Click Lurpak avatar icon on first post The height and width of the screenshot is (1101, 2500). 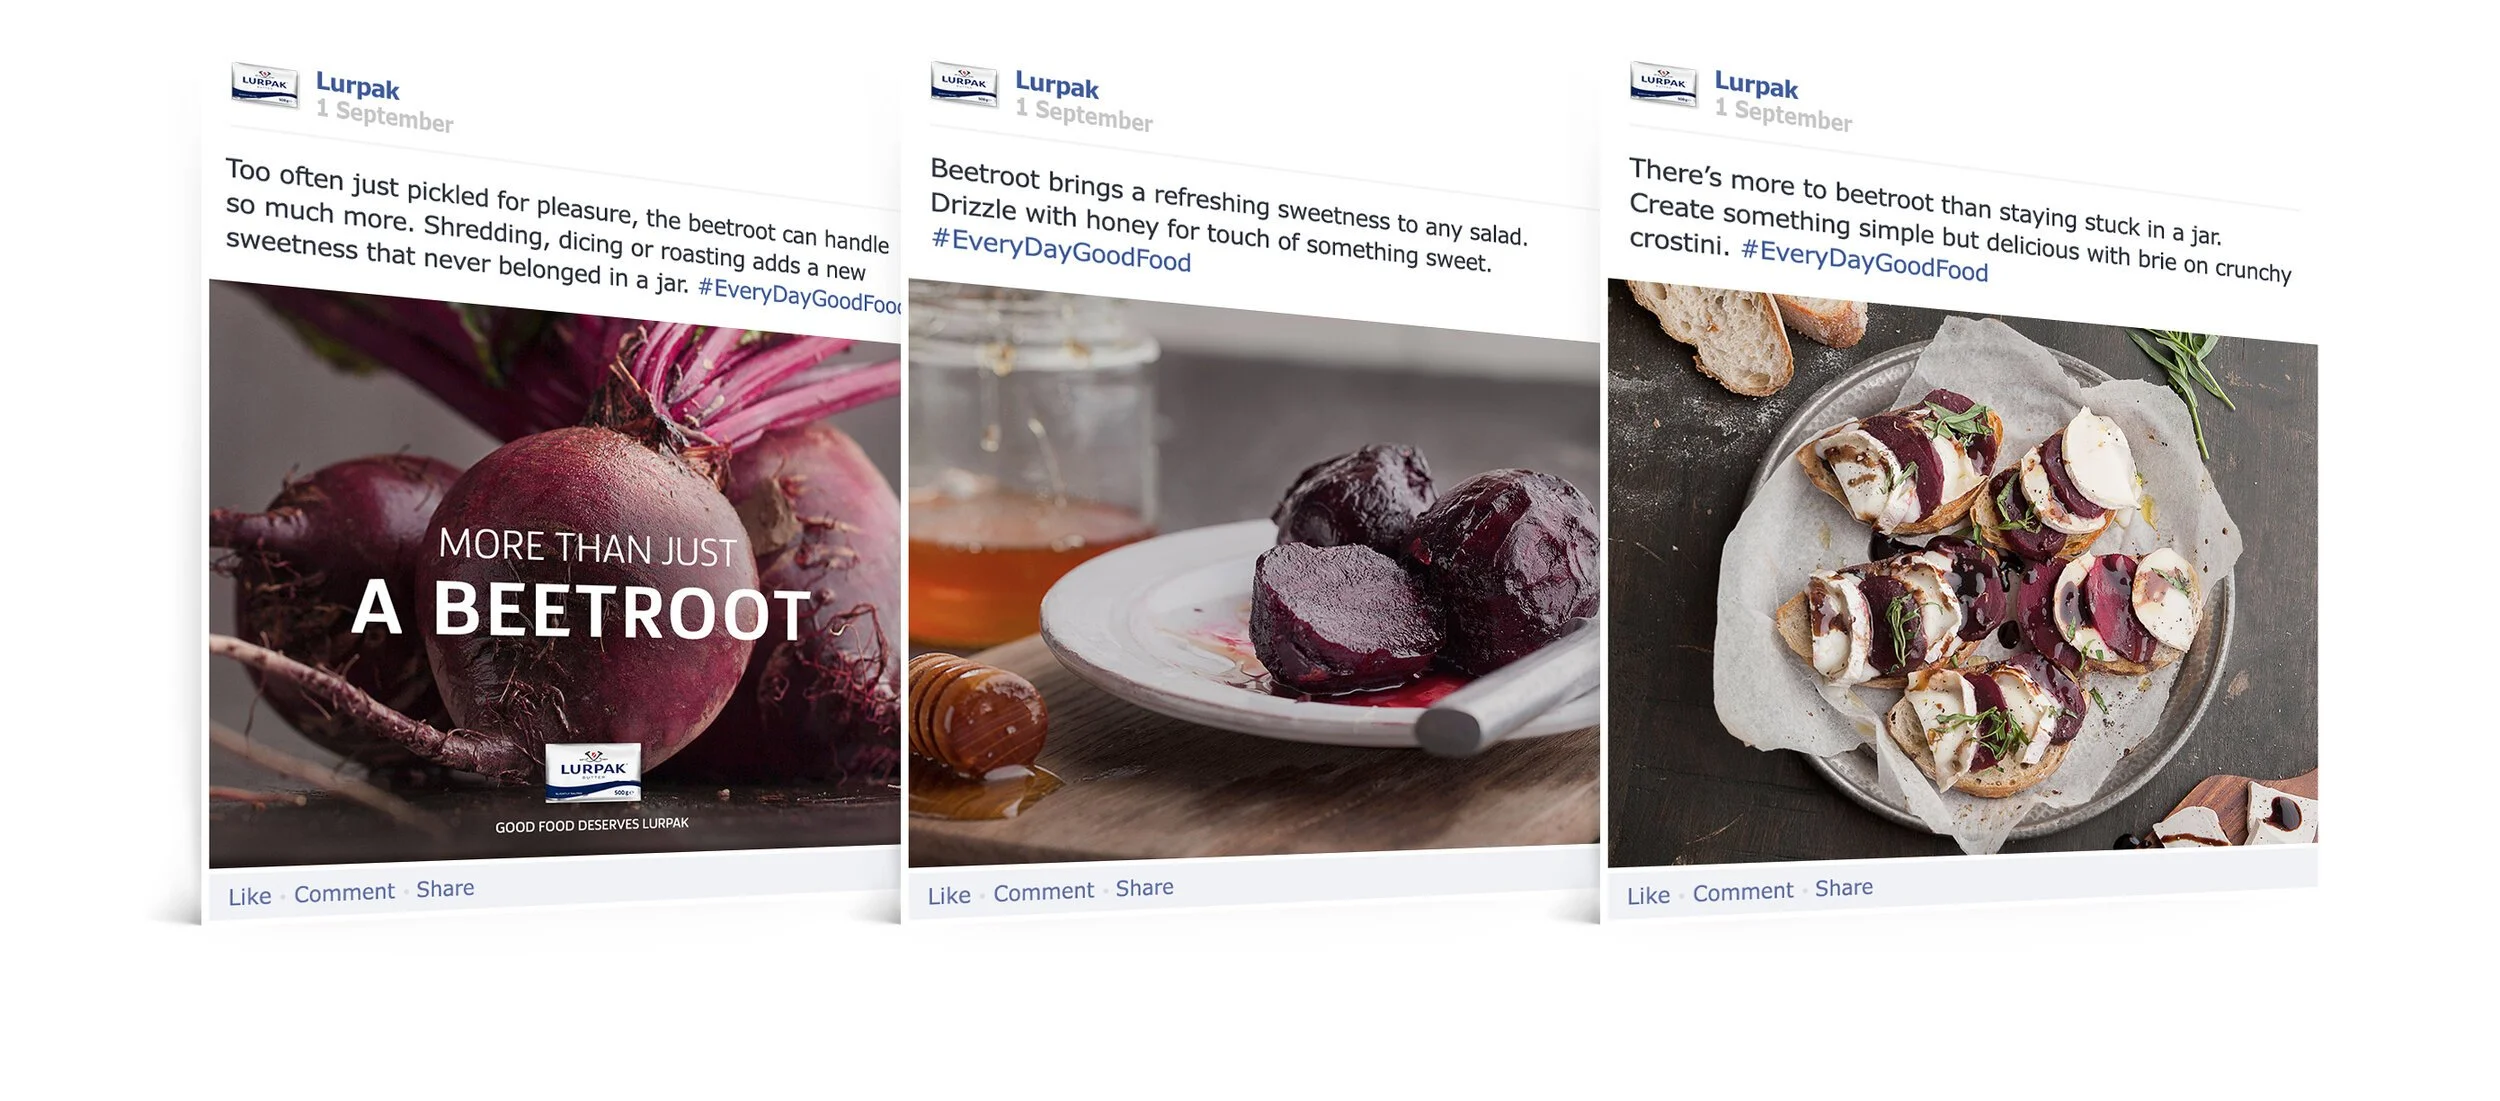[x=265, y=84]
